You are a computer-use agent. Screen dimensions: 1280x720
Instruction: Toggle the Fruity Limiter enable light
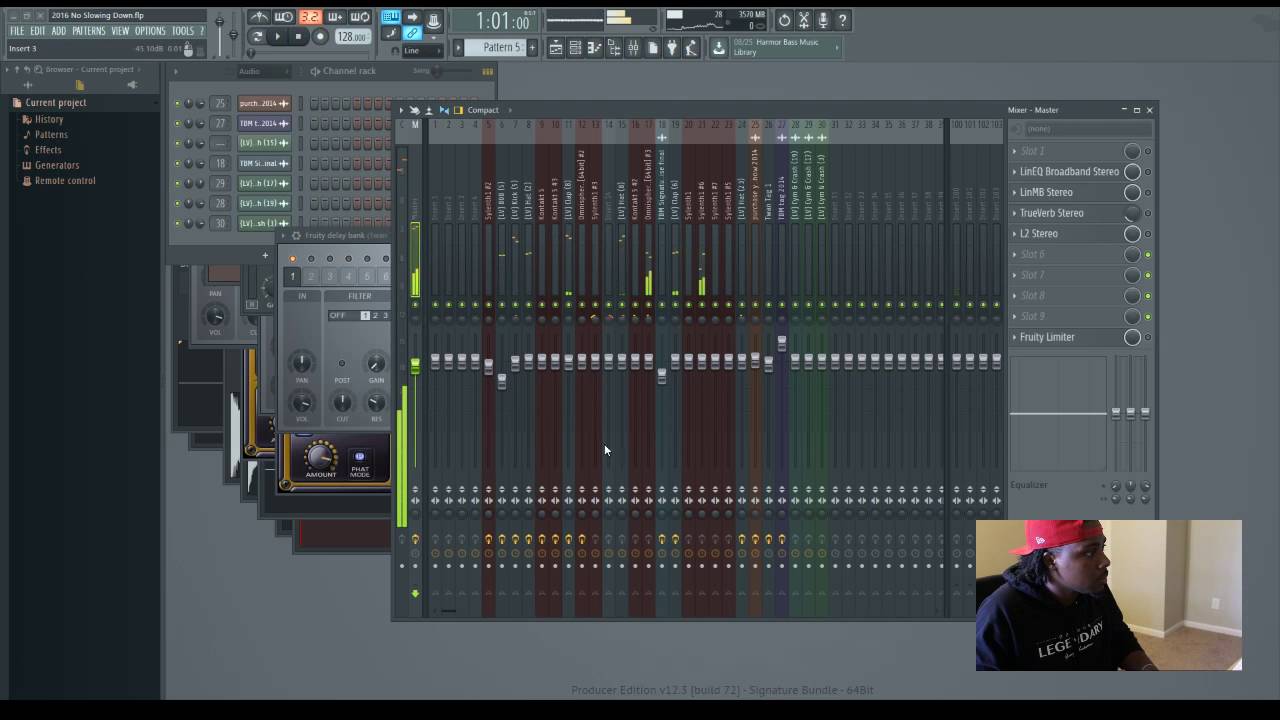pos(1147,338)
